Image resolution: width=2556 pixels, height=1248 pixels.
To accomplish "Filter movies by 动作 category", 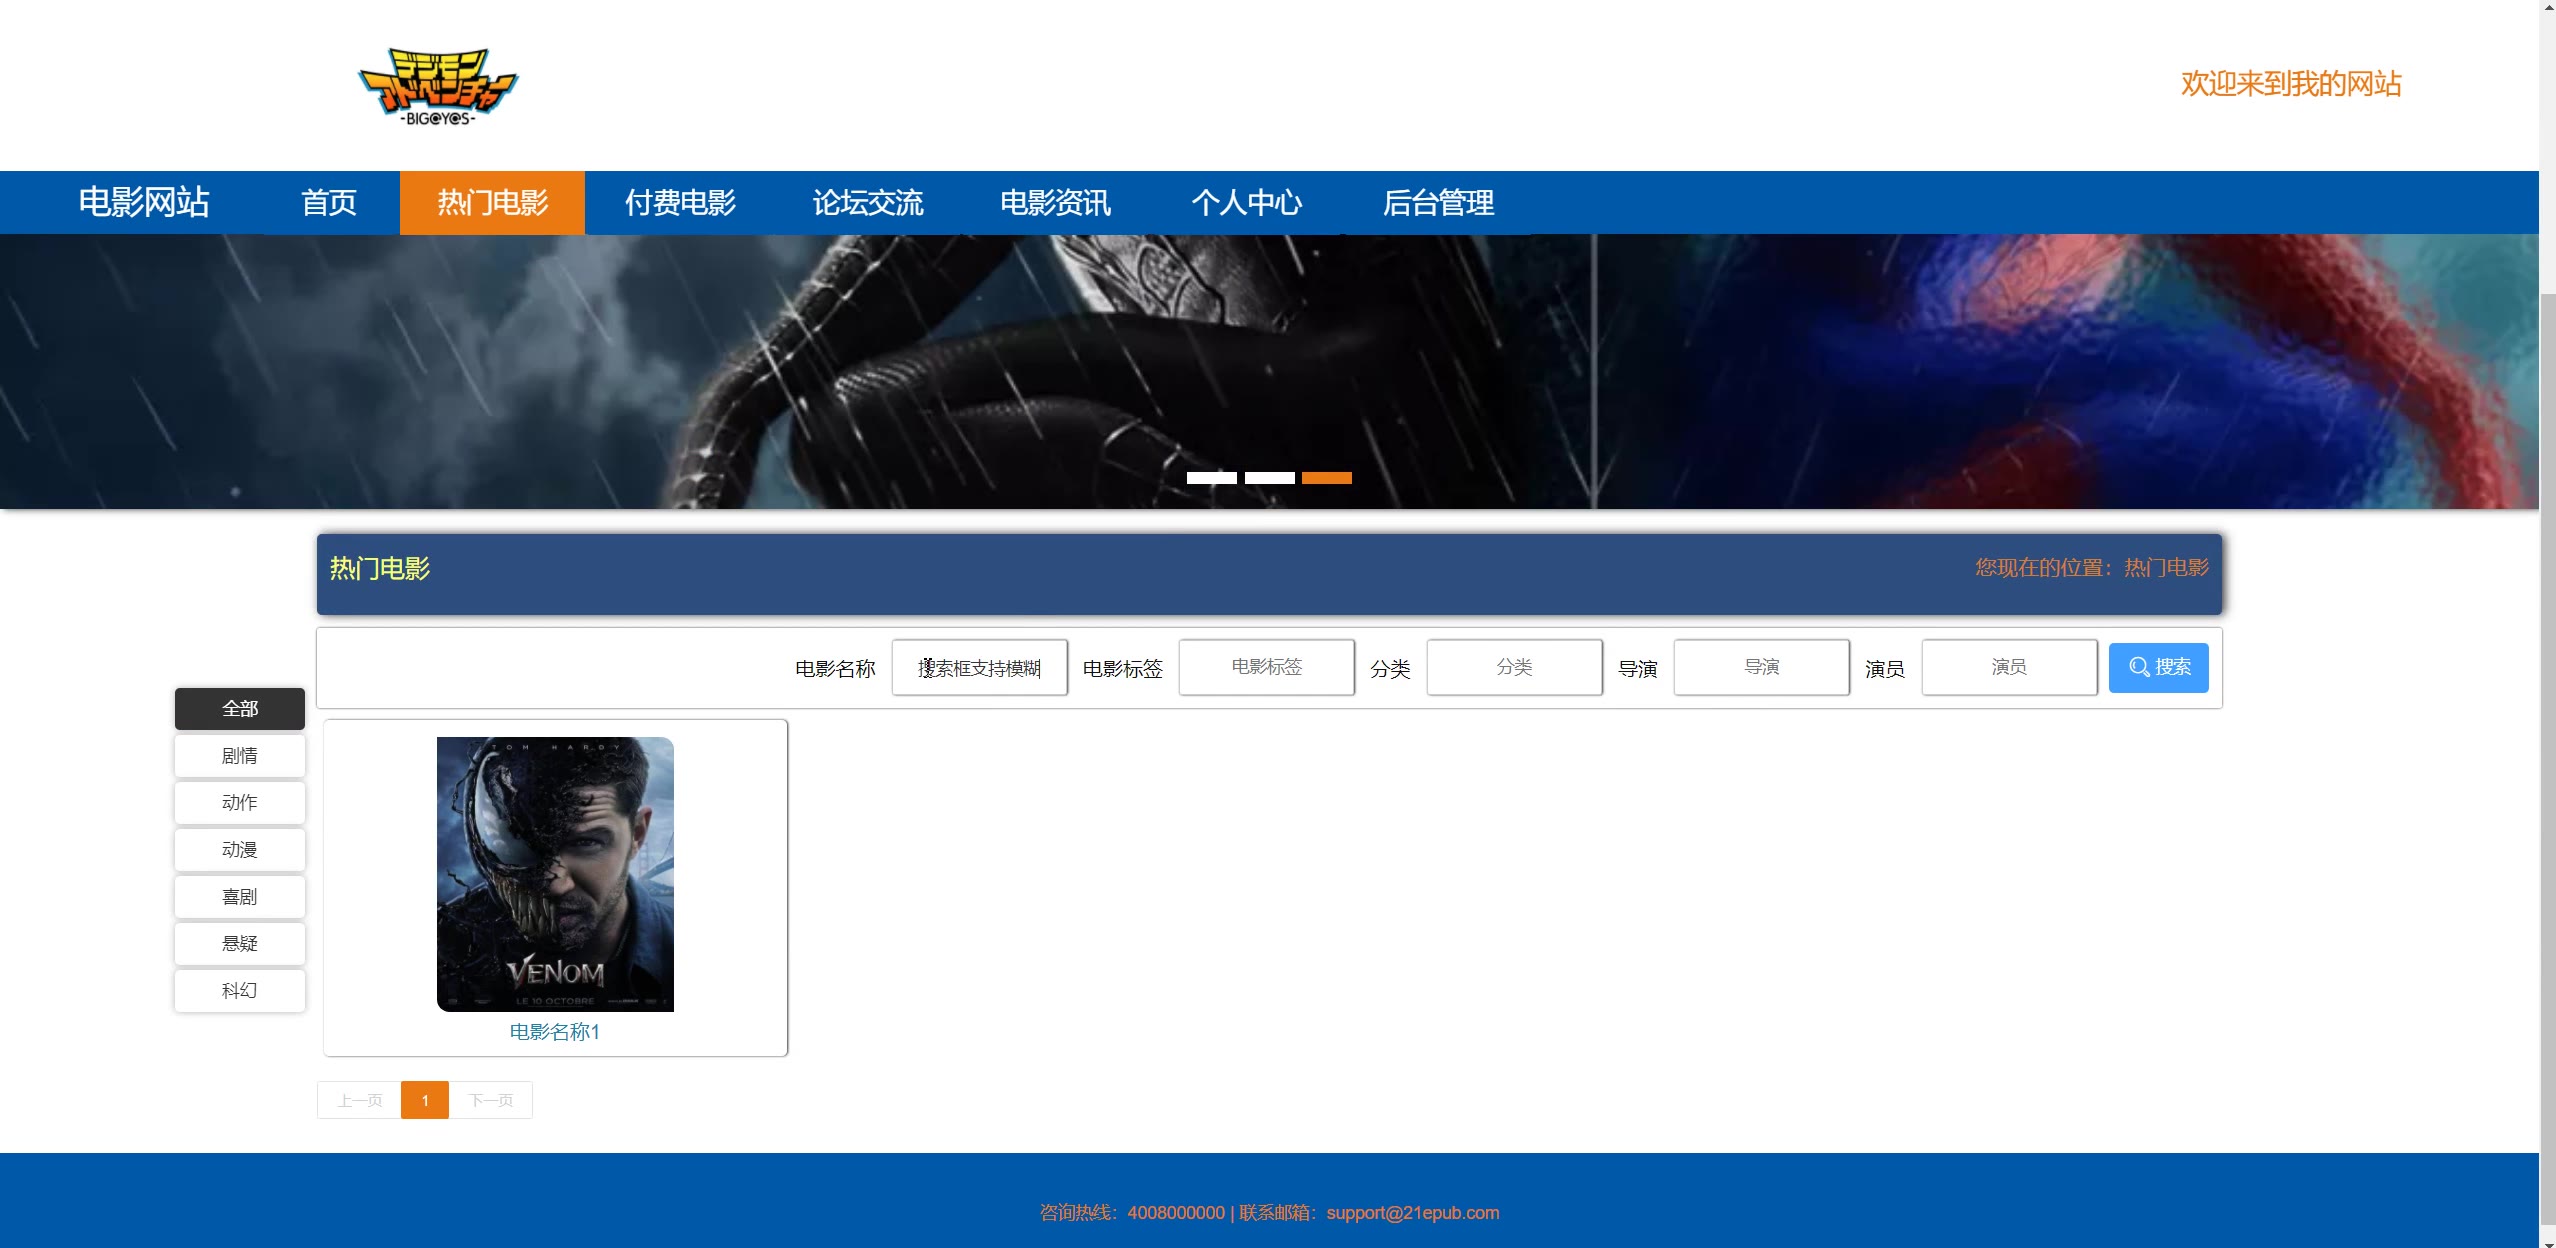I will (240, 802).
